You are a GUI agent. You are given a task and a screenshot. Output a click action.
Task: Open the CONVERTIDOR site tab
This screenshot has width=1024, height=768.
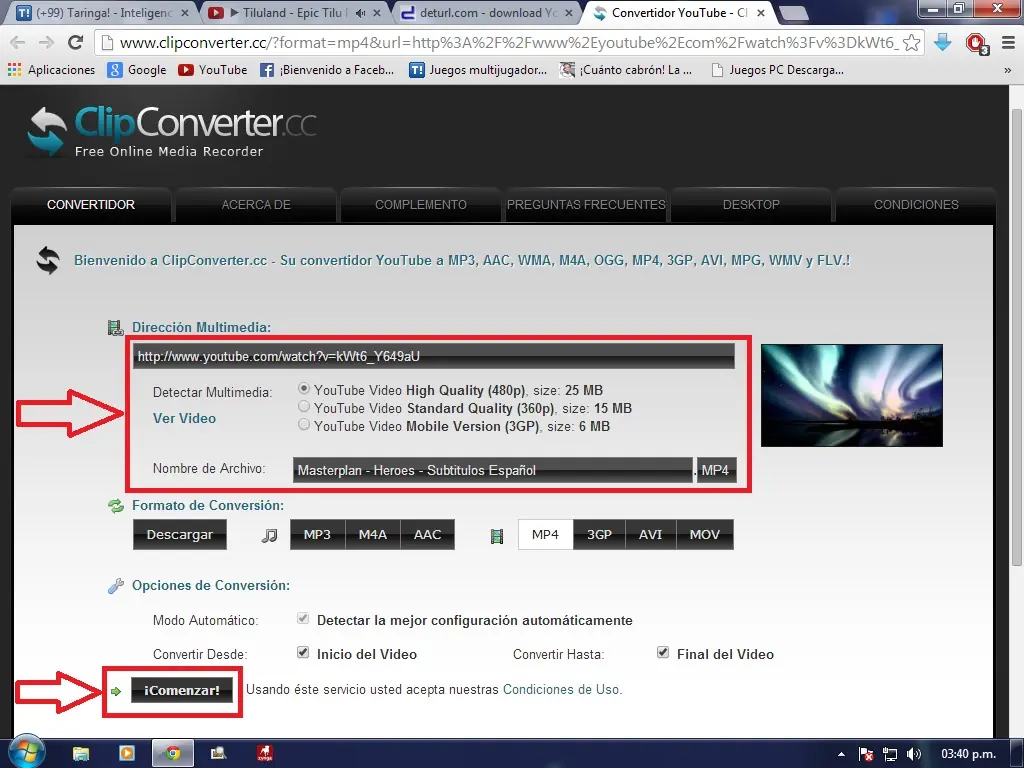pos(91,204)
